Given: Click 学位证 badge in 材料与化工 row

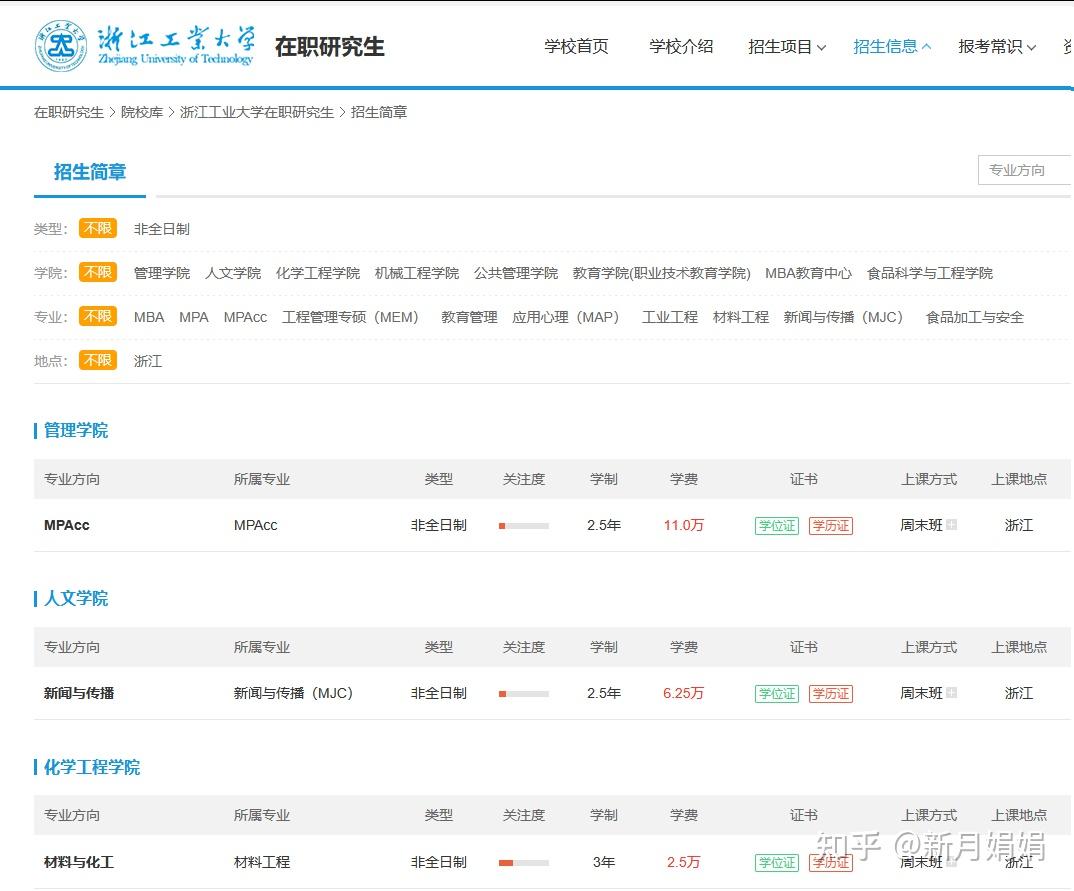Looking at the screenshot, I should click(x=777, y=862).
